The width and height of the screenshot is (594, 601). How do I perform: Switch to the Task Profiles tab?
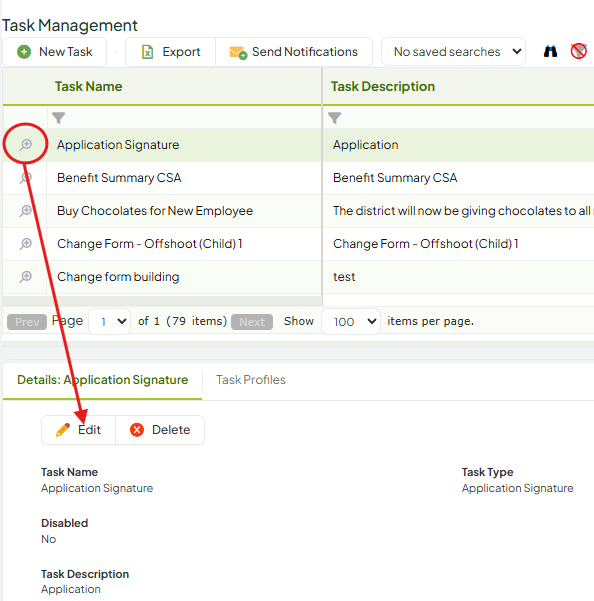(x=251, y=380)
